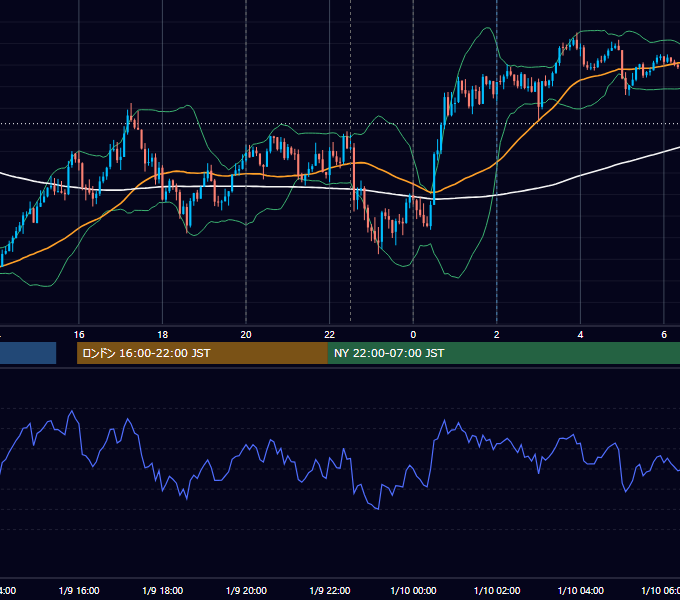The height and width of the screenshot is (600, 680).
Task: Click the hour label 18 on the upper time axis
Action: pos(163,335)
